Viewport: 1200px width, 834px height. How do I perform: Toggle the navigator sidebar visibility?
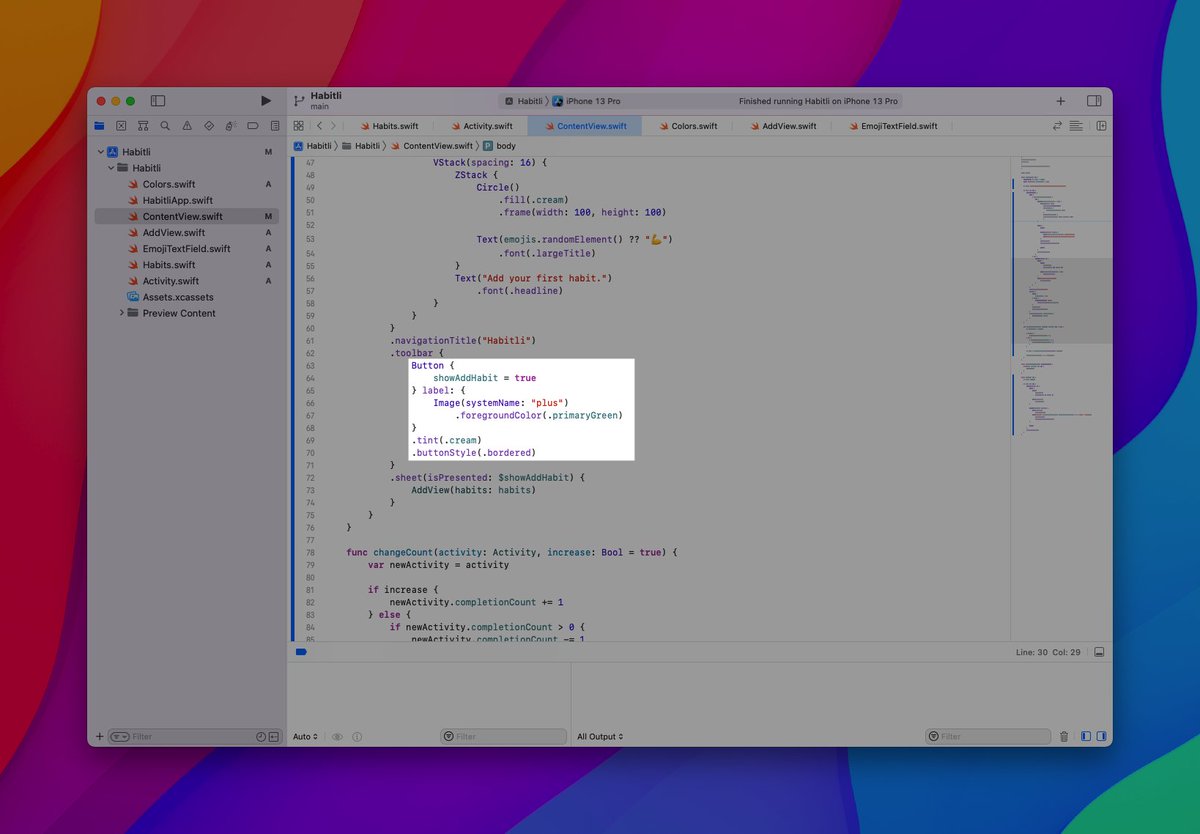click(158, 101)
